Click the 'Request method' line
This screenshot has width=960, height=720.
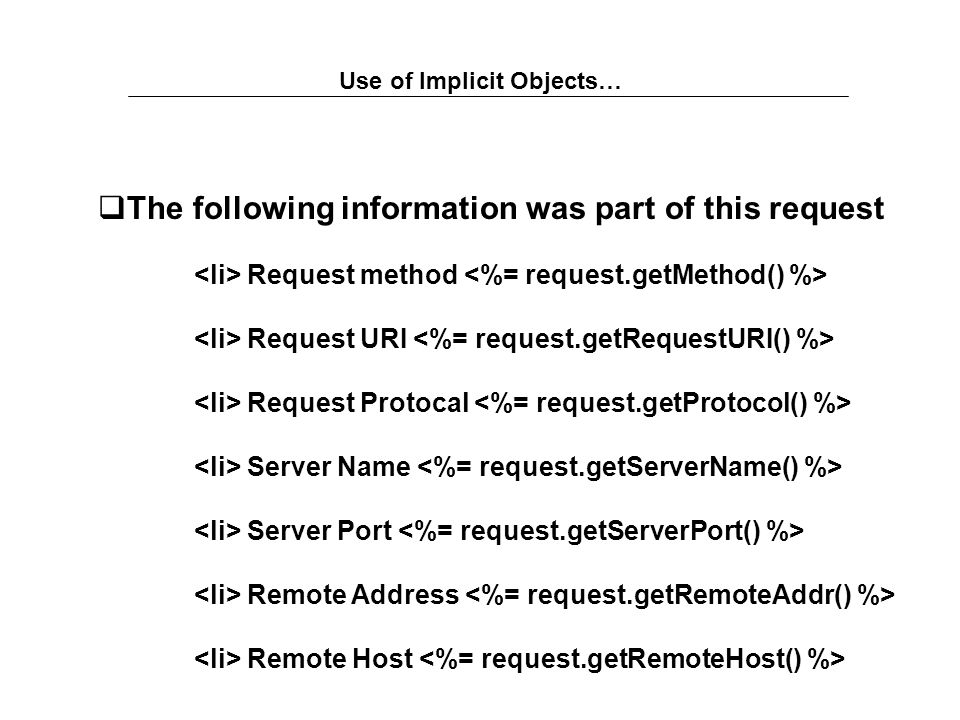click(x=511, y=275)
